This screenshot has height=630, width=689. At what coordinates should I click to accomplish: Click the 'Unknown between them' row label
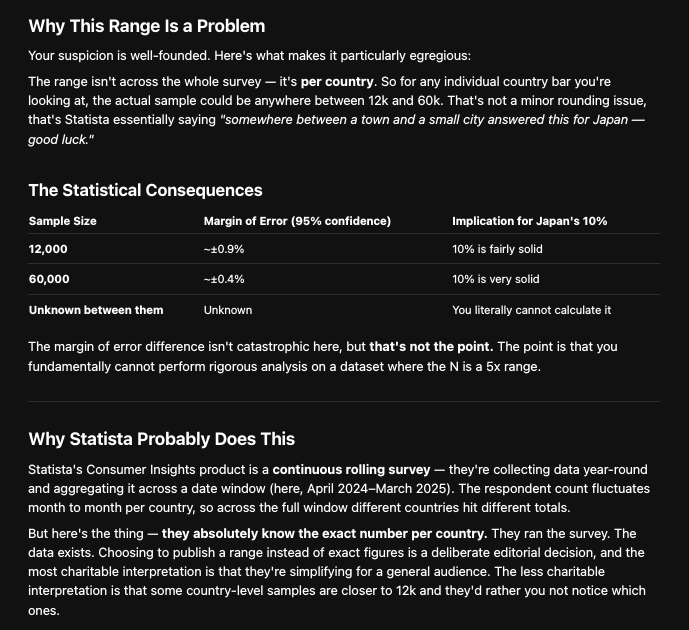(96, 310)
